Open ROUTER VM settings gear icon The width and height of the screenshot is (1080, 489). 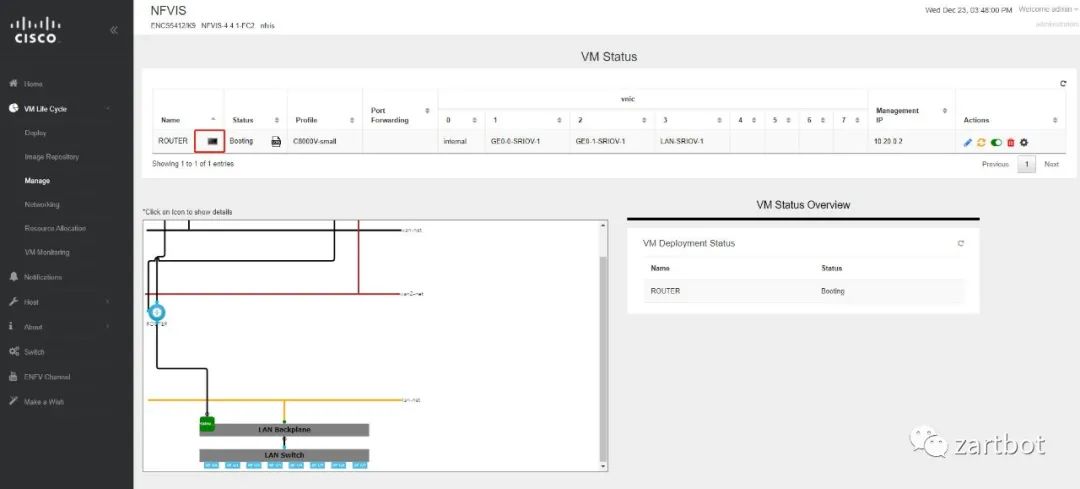coord(1024,143)
